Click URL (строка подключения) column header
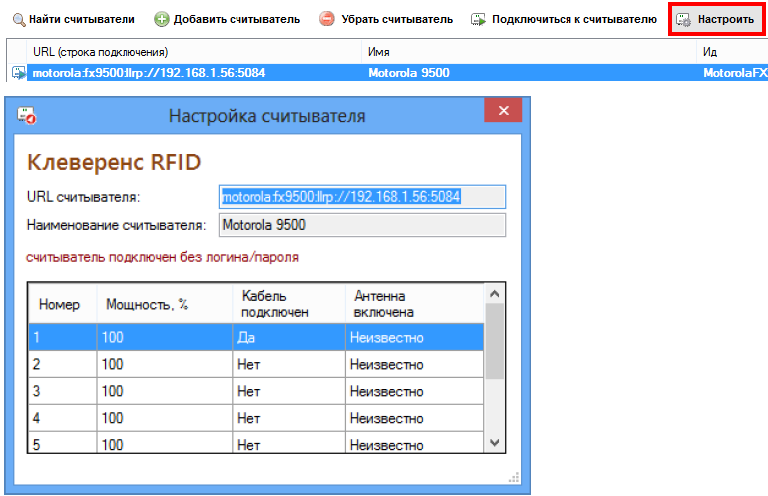Image resolution: width=768 pixels, height=496 pixels. (x=194, y=52)
